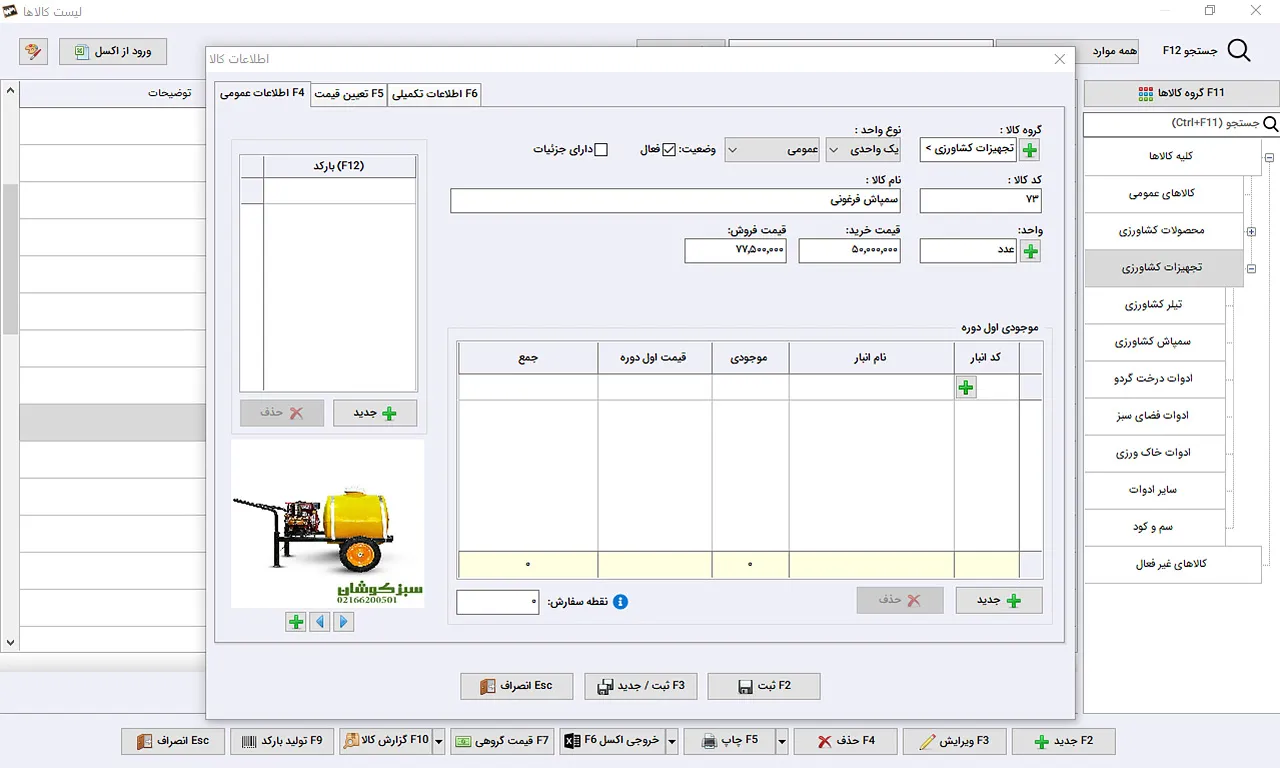Show previous product image arrow
1280x768 pixels.
(320, 622)
